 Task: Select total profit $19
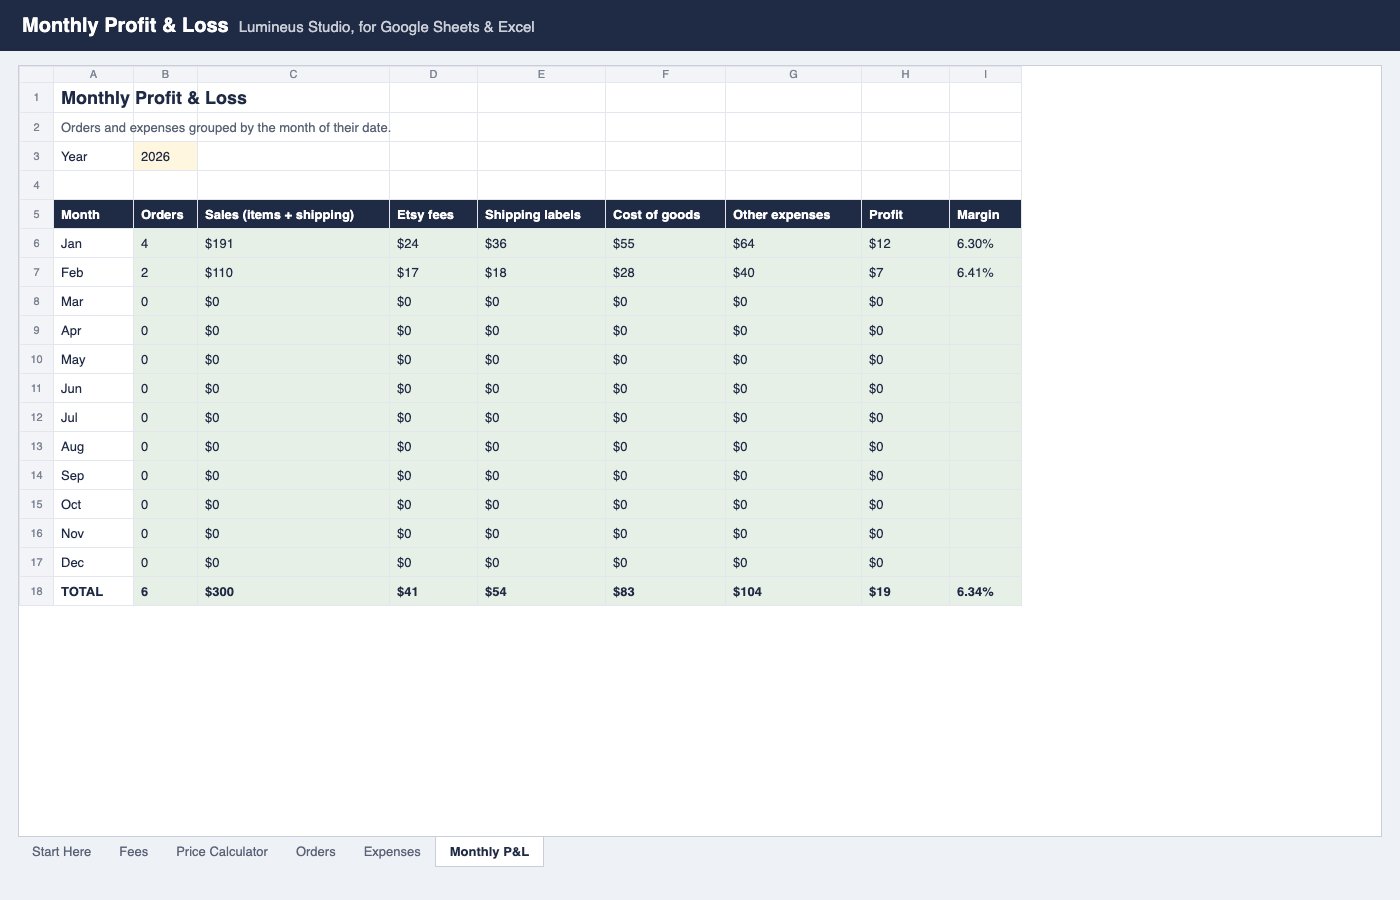point(905,591)
